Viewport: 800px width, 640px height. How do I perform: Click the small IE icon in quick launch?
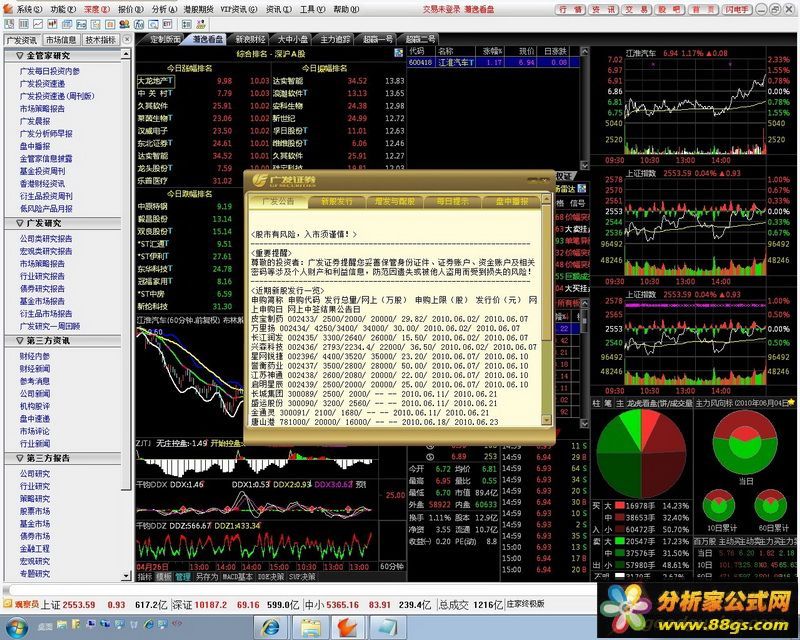(x=149, y=624)
